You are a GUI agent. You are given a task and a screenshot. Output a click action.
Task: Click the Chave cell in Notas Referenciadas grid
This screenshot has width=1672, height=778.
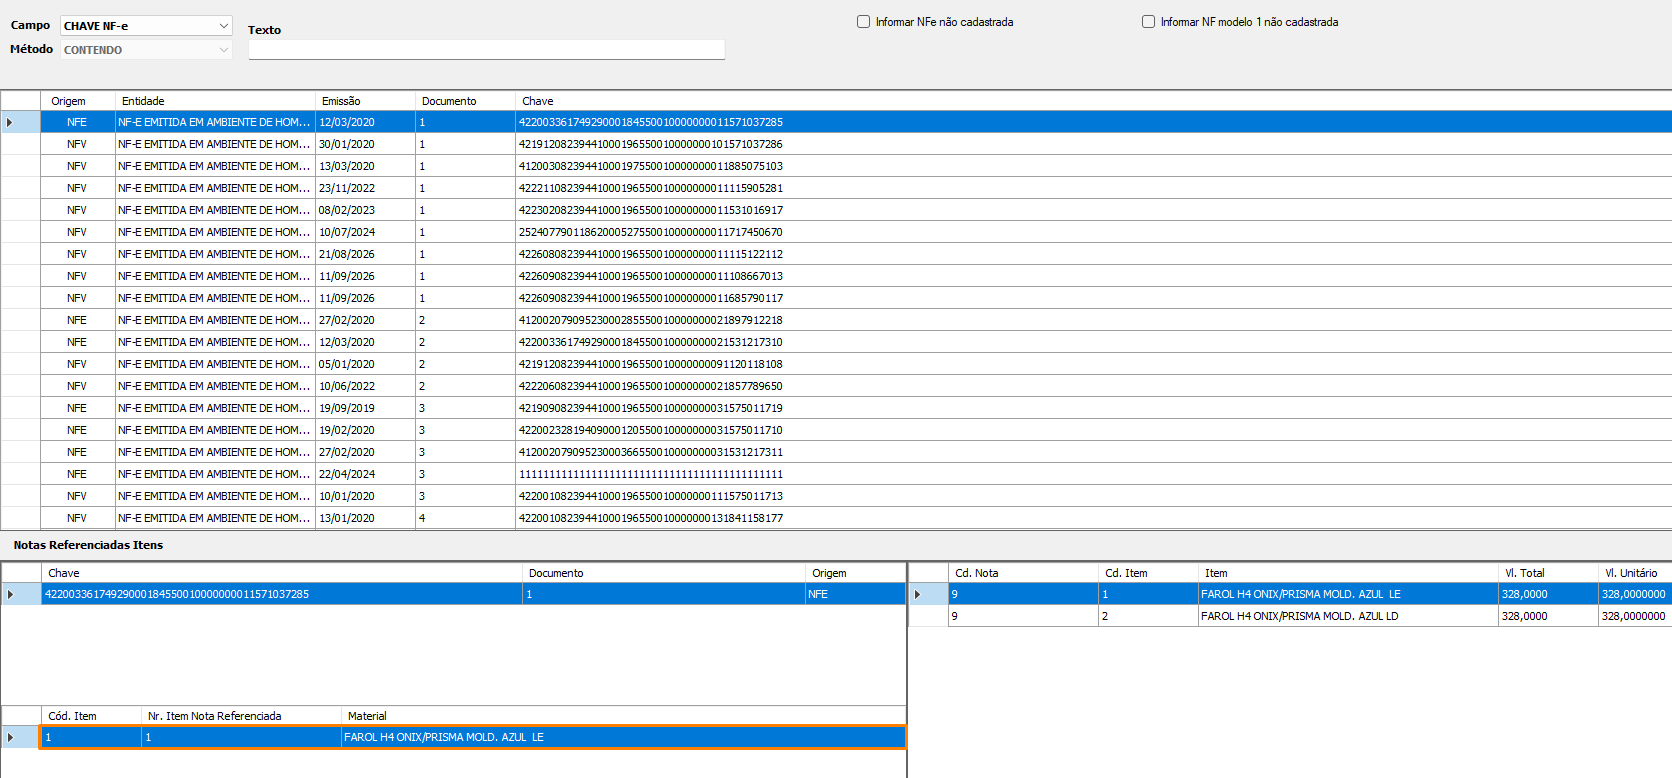pos(282,594)
